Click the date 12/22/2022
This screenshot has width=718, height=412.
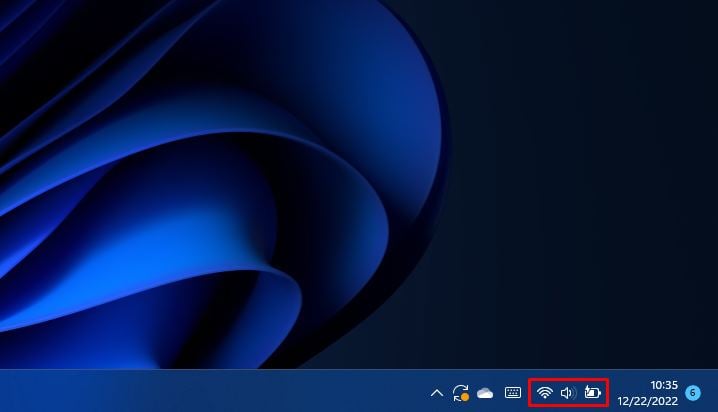(x=647, y=401)
